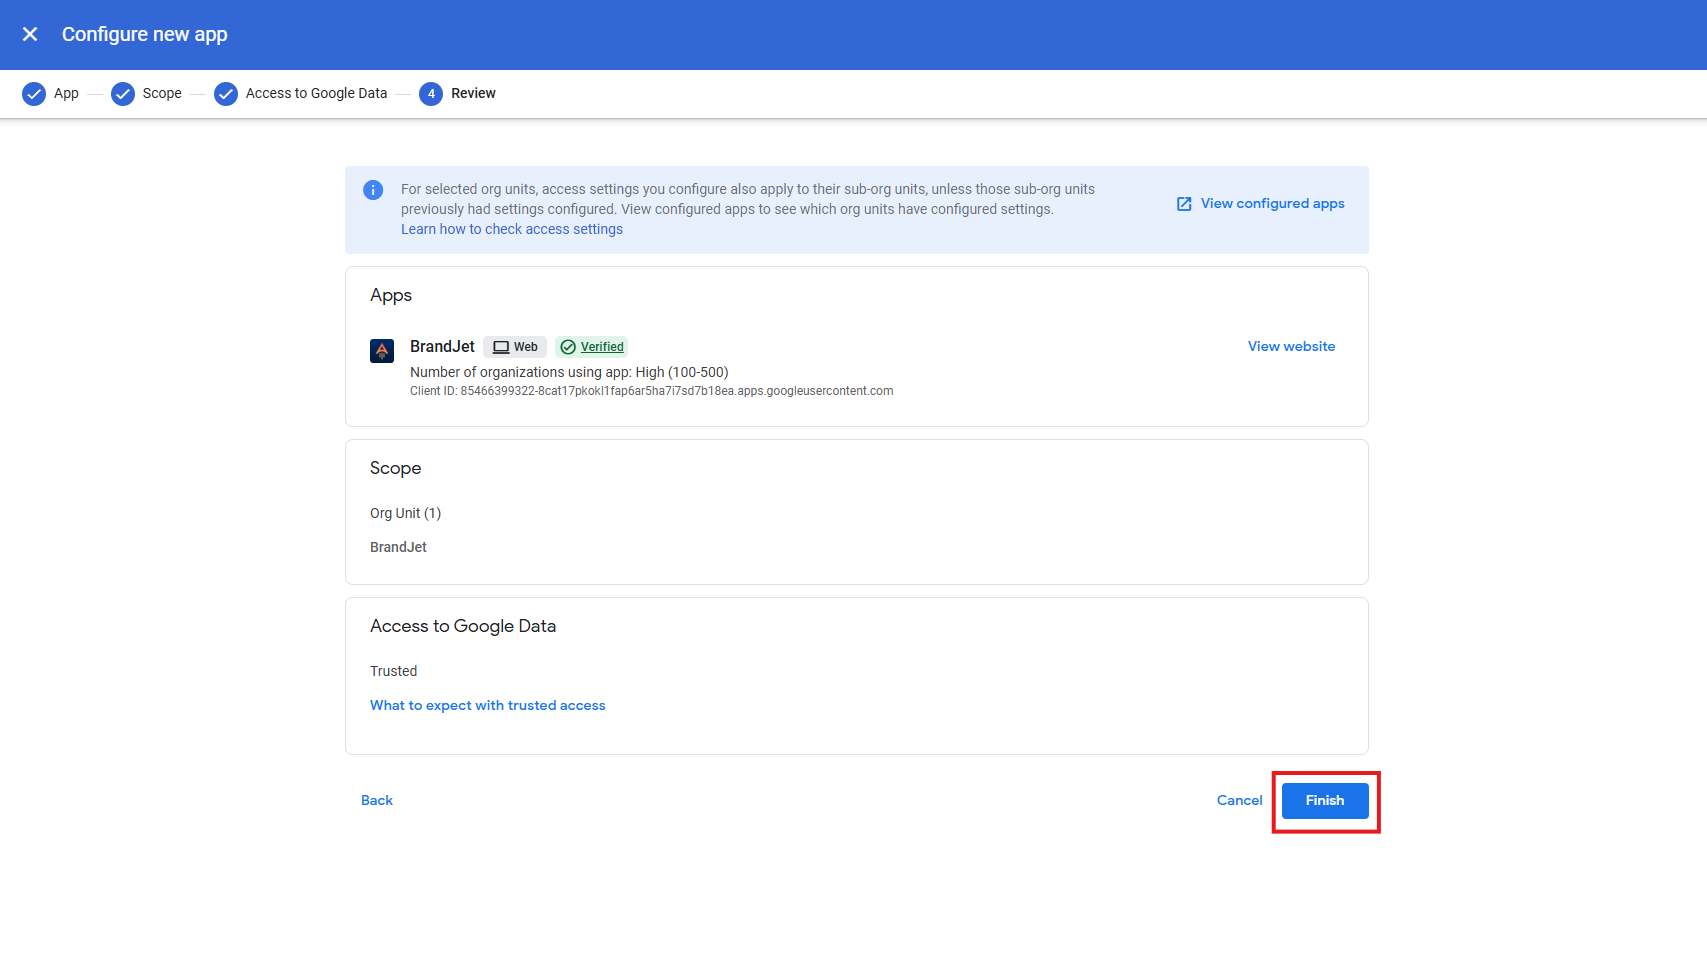
Task: Click Finish to complete configuration
Action: click(x=1325, y=800)
